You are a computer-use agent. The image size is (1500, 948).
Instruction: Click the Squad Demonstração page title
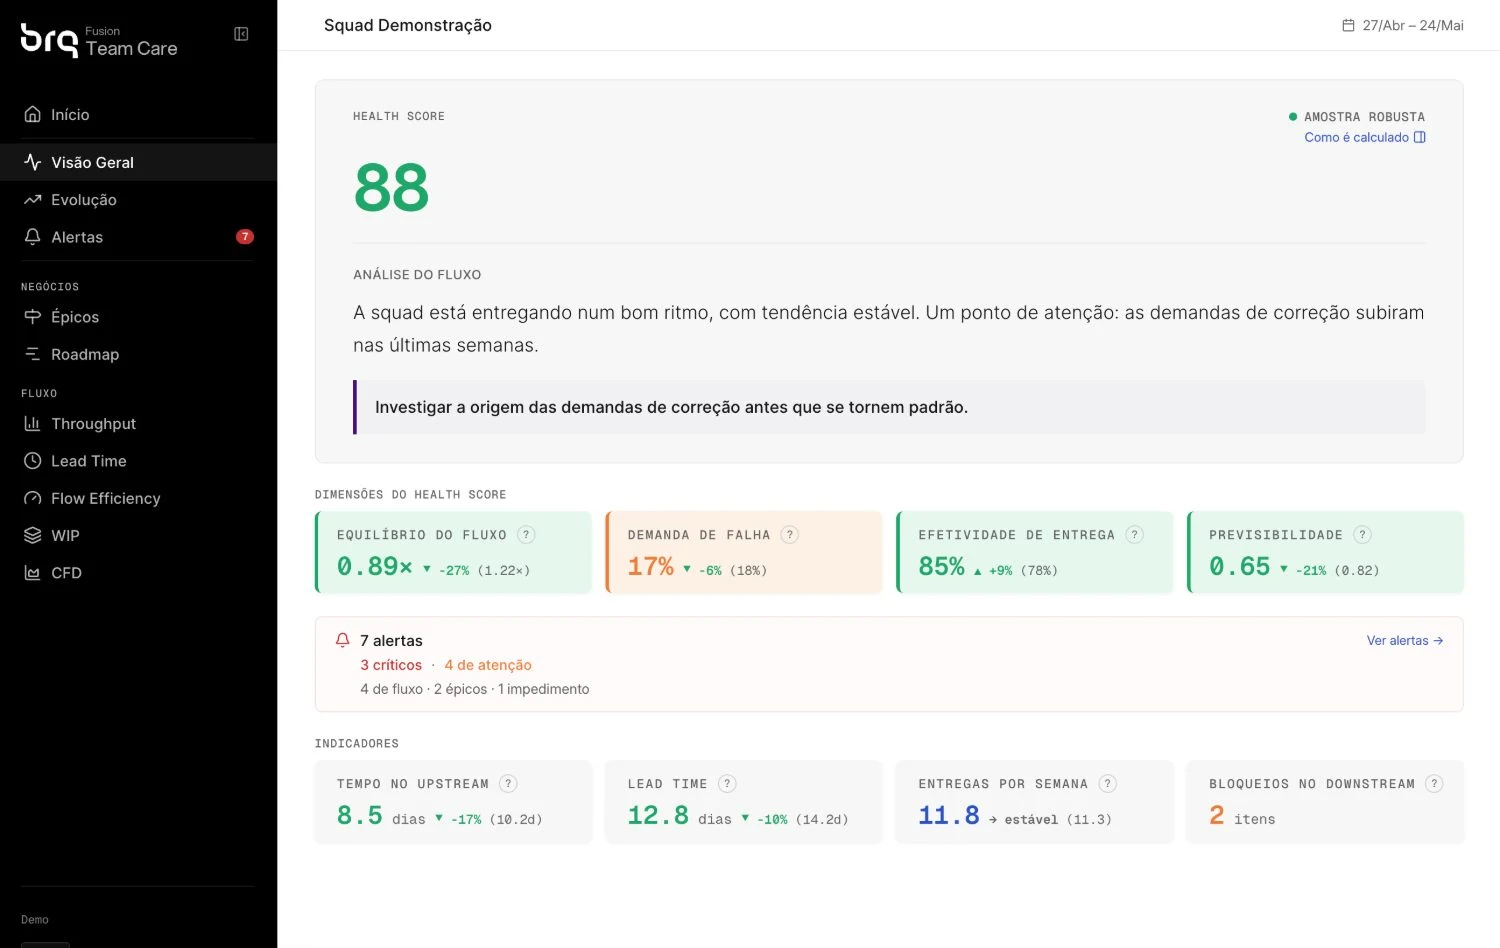(408, 25)
